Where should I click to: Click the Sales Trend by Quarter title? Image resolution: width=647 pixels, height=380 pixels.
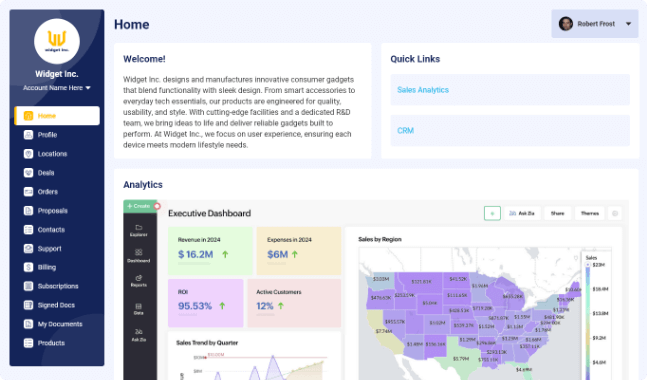(x=207, y=343)
